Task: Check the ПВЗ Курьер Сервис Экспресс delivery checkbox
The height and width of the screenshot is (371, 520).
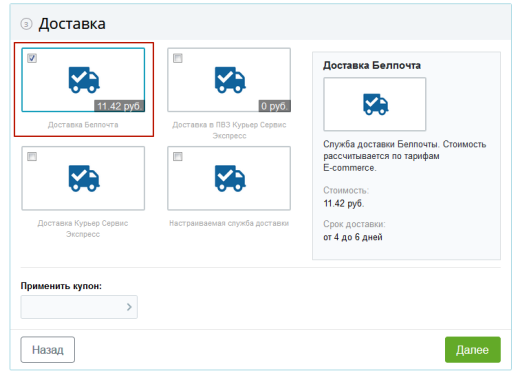Action: pyautogui.click(x=178, y=58)
